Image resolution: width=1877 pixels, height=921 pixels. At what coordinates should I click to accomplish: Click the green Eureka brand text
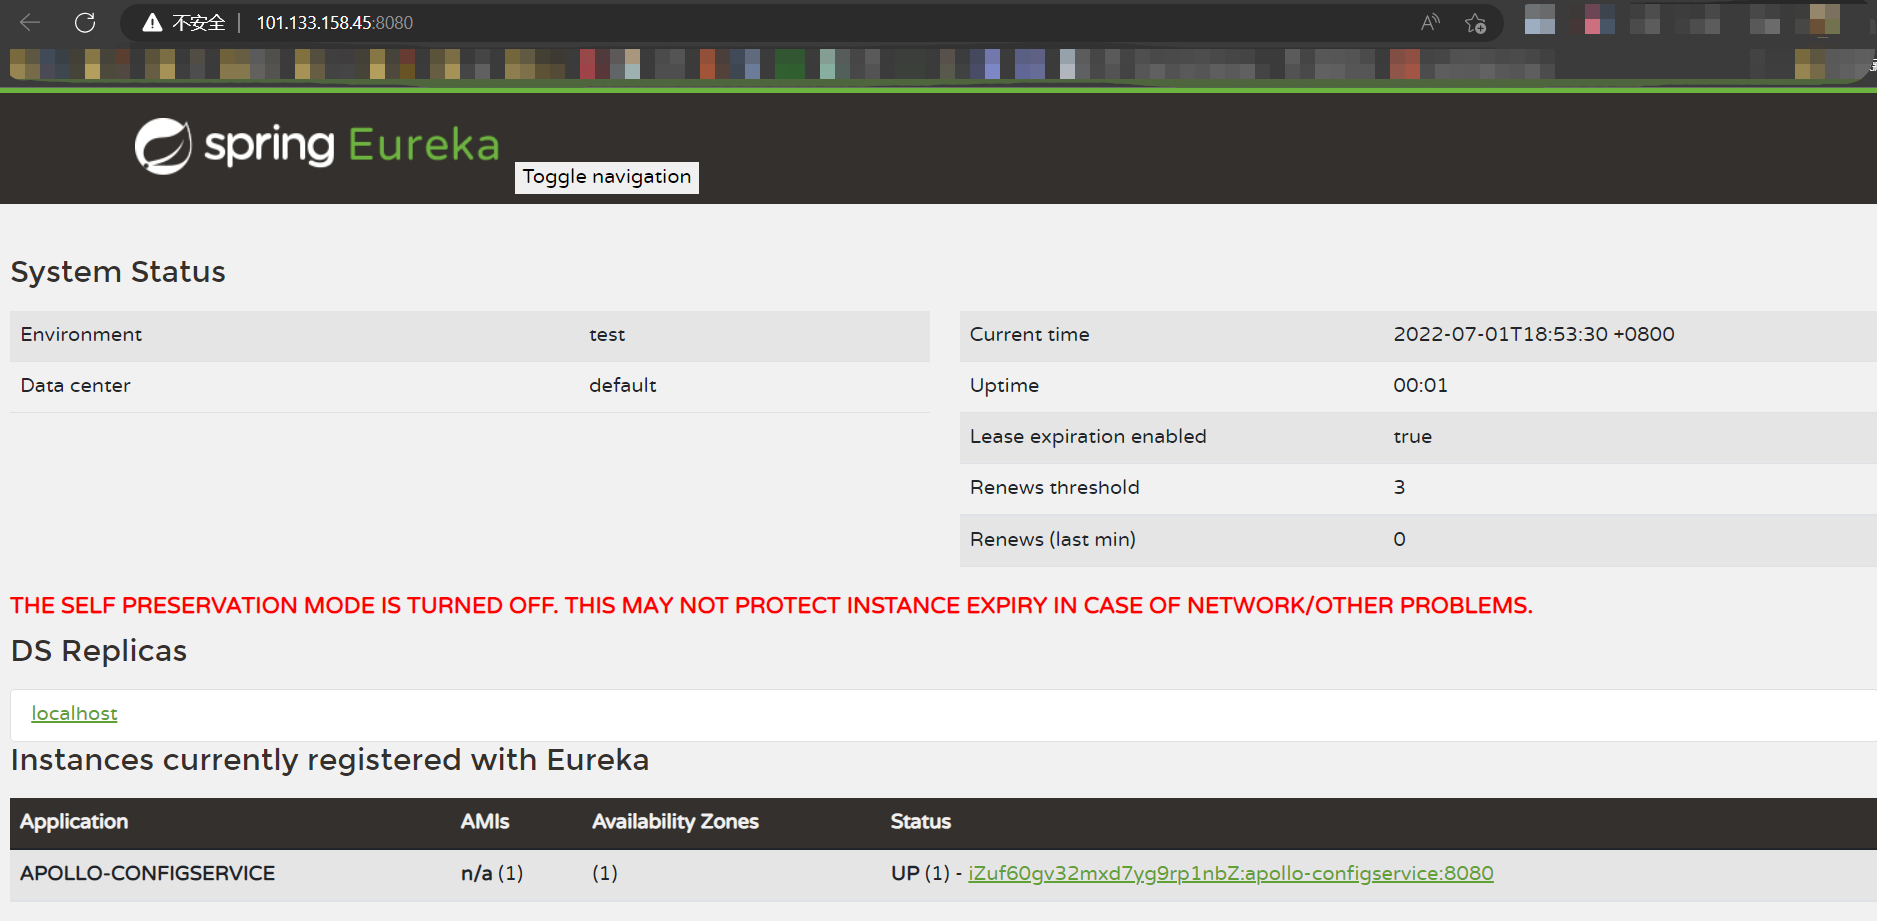point(423,146)
